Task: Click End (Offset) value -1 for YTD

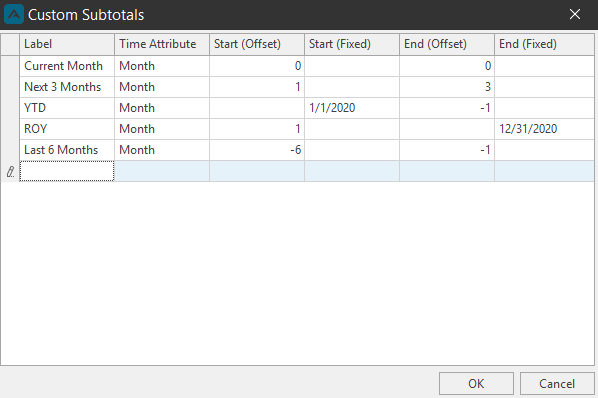Action: (447, 108)
